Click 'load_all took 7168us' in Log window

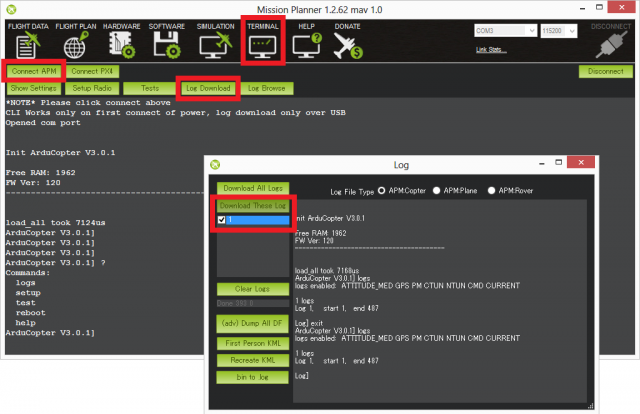tap(327, 271)
